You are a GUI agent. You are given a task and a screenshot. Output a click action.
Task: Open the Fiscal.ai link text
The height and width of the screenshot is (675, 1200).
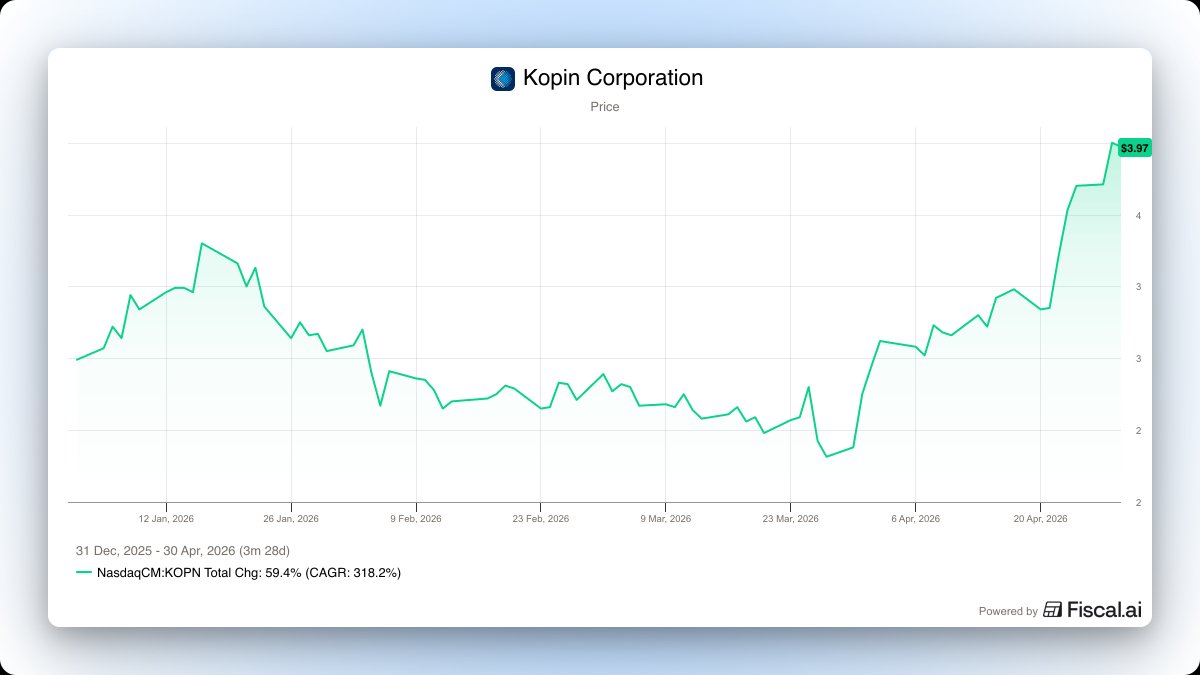[1104, 610]
